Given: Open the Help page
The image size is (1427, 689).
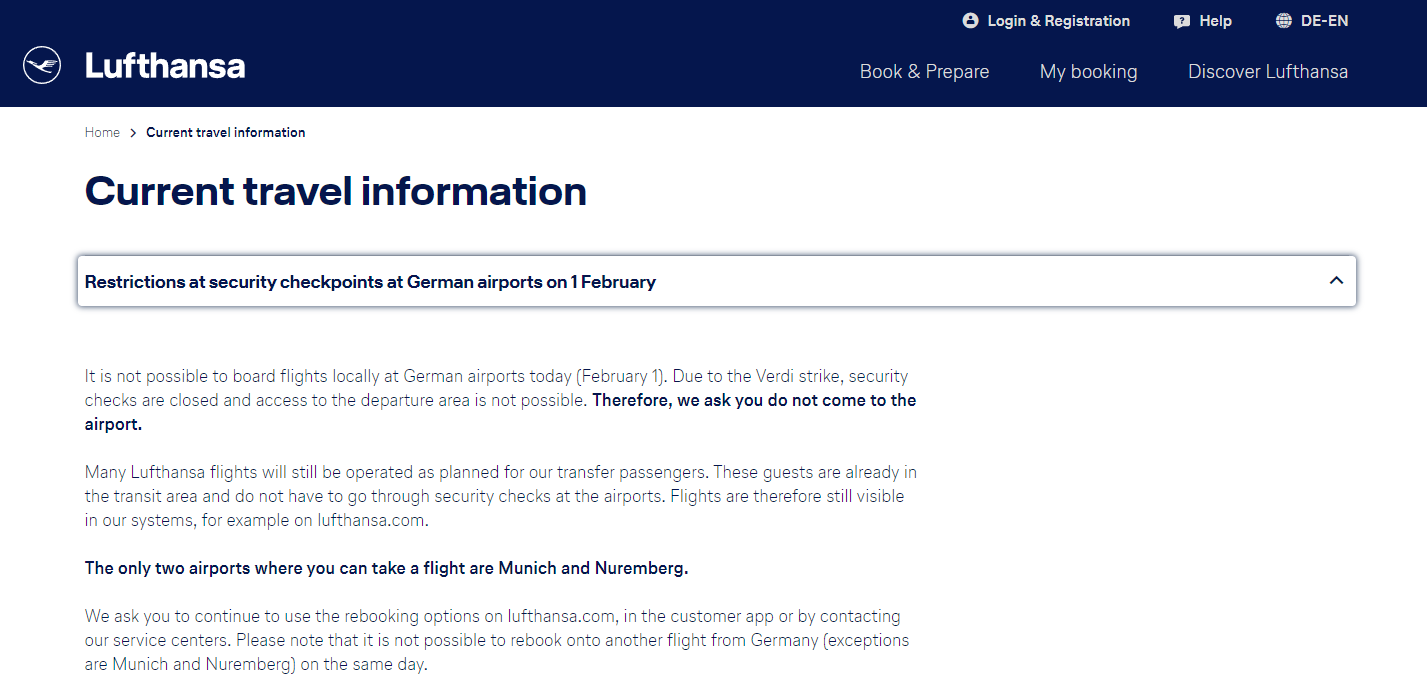Looking at the screenshot, I should (x=1203, y=21).
